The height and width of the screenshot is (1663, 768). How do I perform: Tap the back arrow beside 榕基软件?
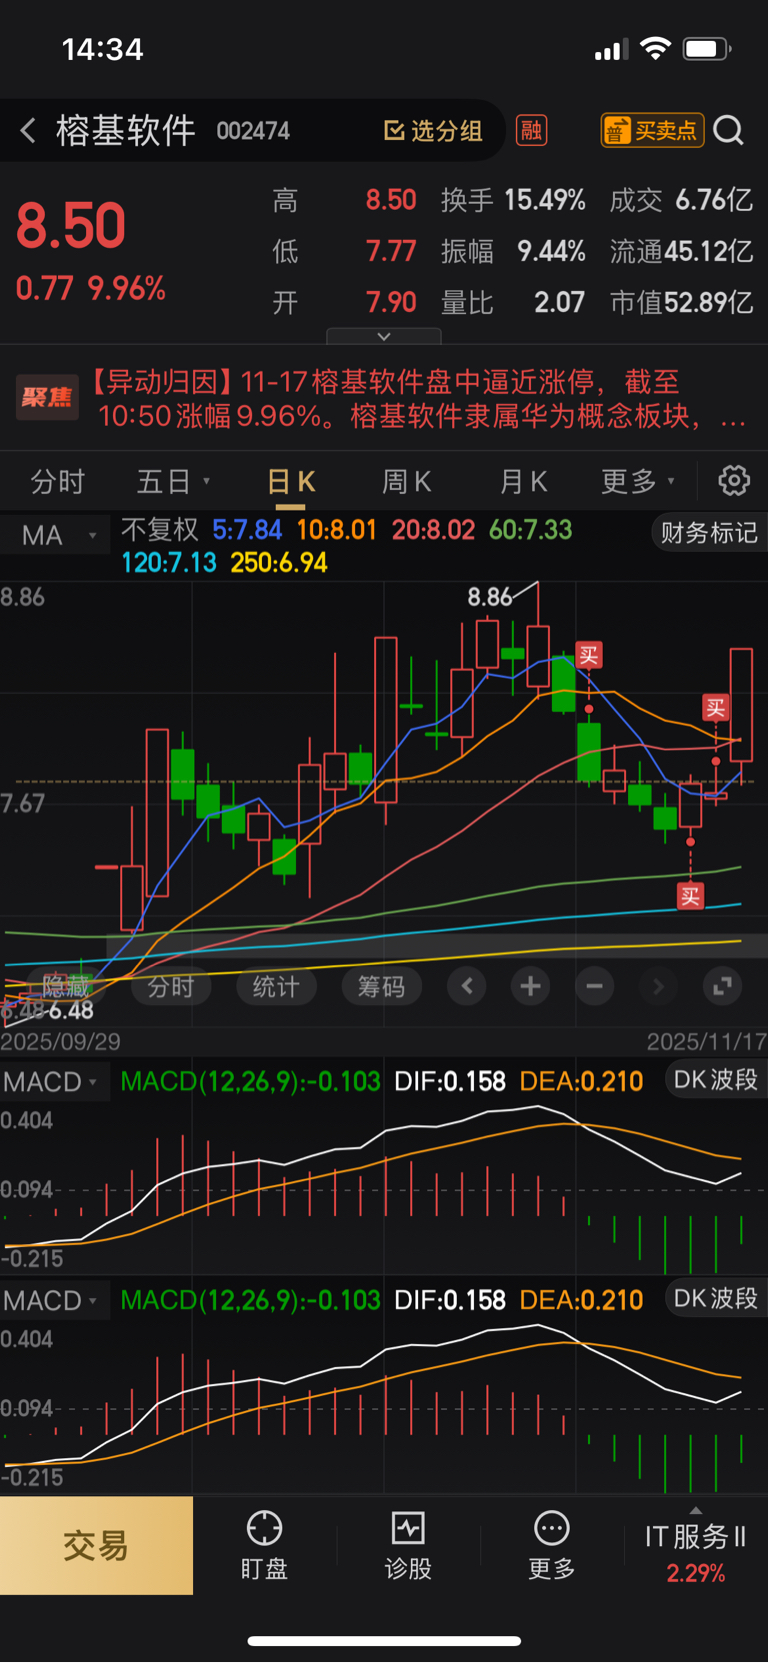(x=28, y=130)
